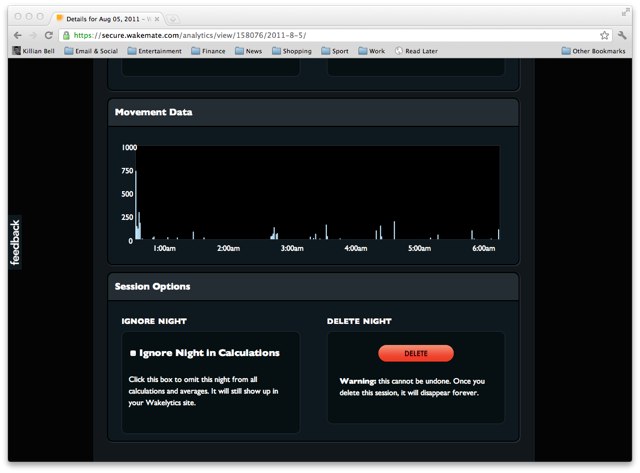Image resolution: width=640 pixels, height=473 pixels.
Task: Open the Entertainment bookmarks folder
Action: tap(155, 51)
